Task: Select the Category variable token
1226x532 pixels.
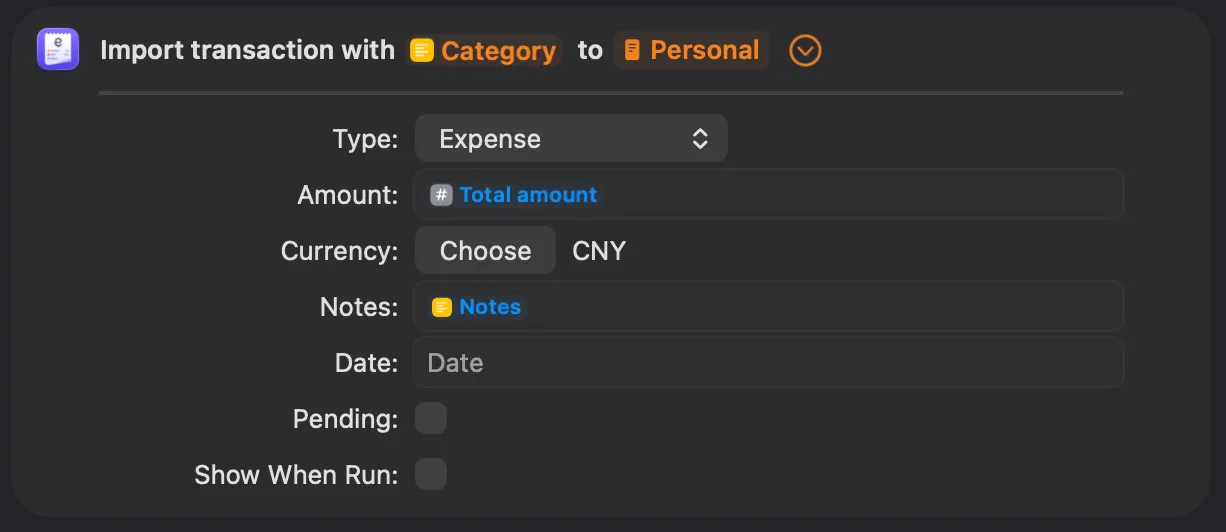Action: pos(485,51)
